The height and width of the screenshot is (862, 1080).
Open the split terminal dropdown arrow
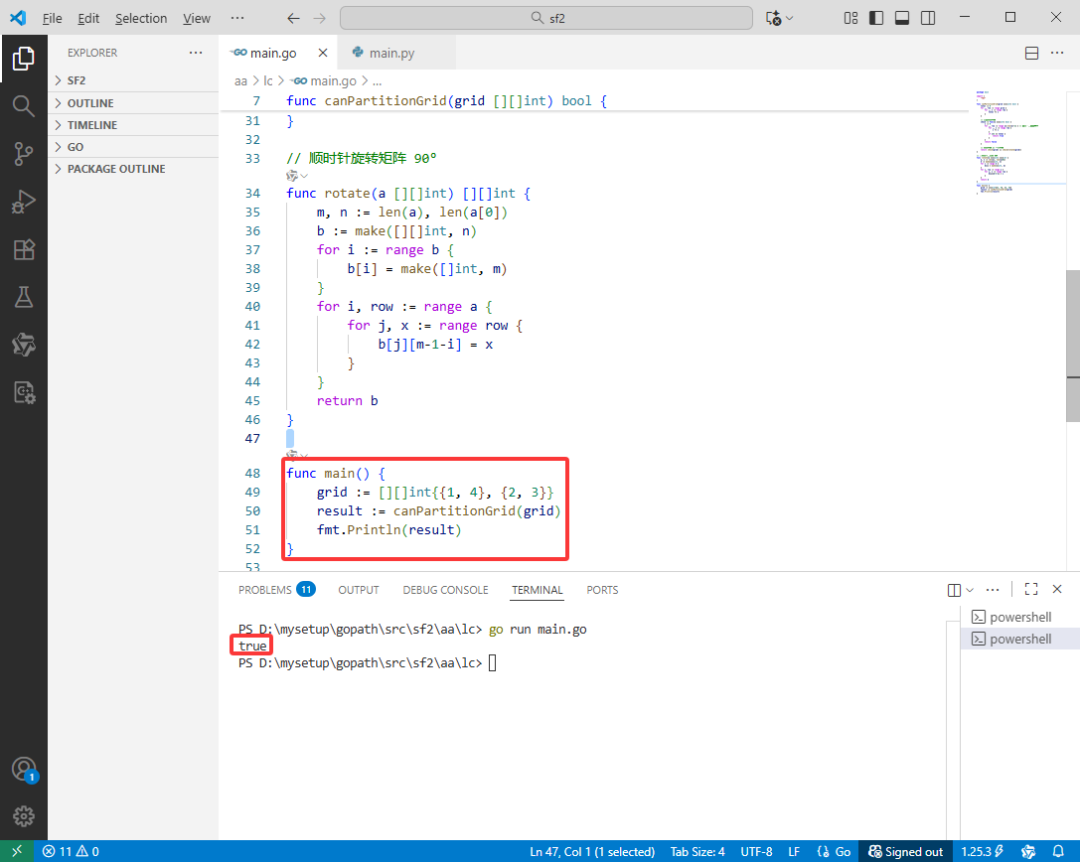970,590
